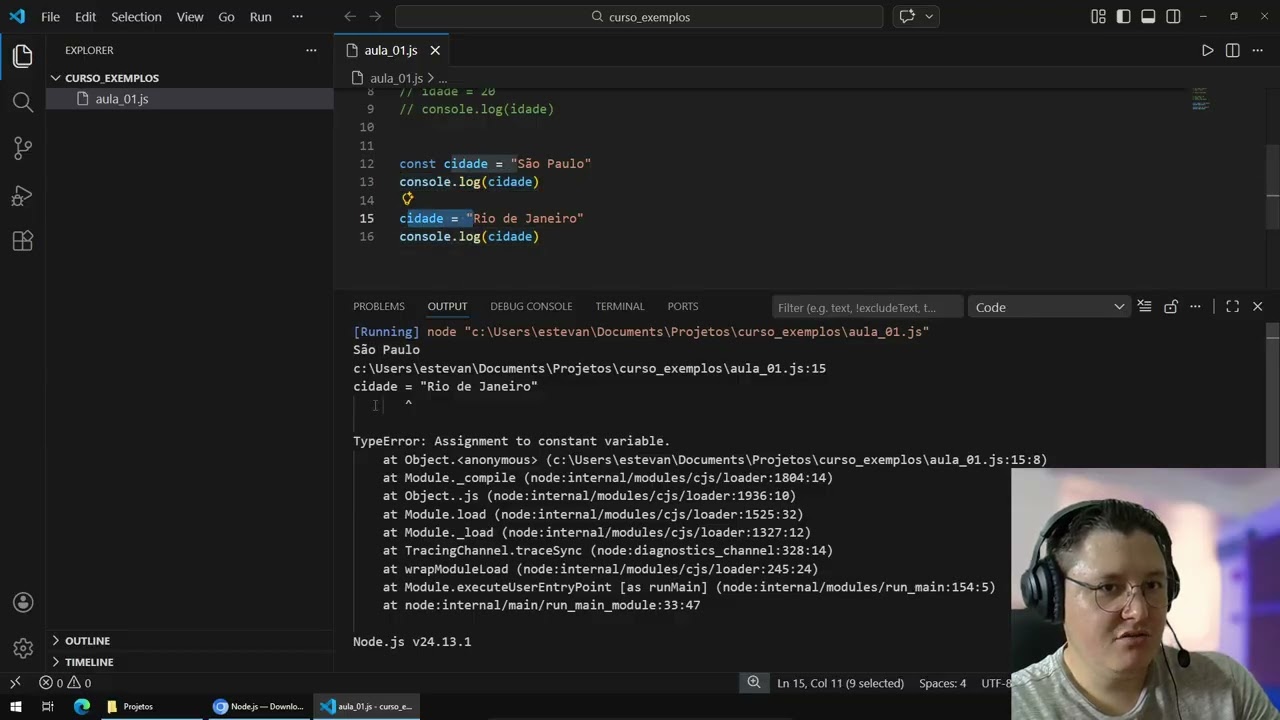
Task: Open the Go menu
Action: pos(226,17)
